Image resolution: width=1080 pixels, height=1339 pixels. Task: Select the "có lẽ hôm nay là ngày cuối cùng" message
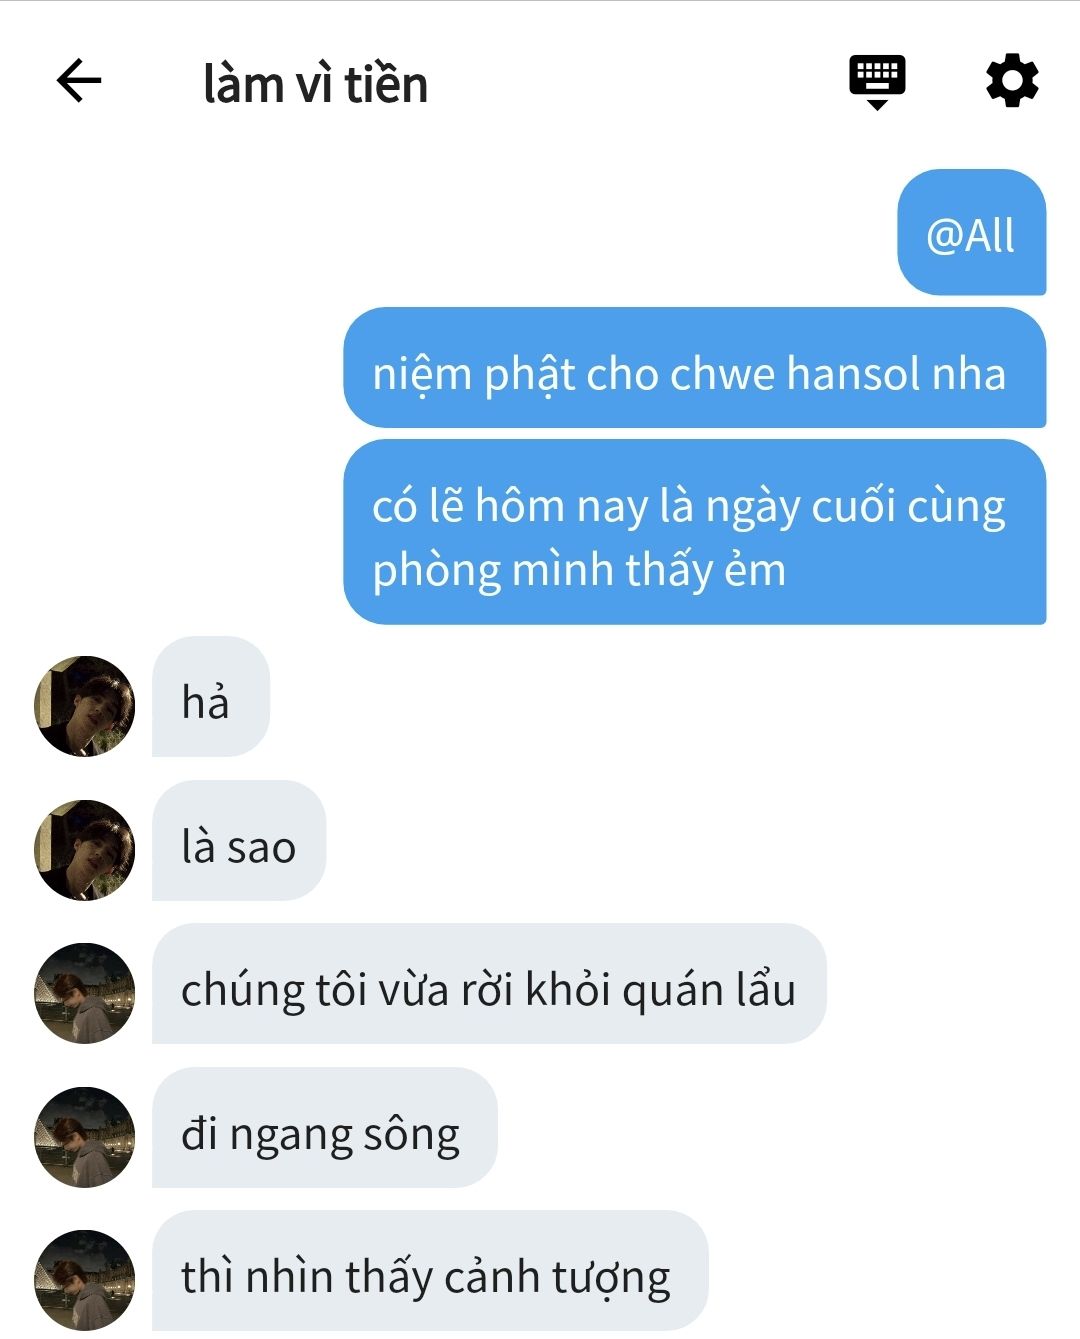(x=695, y=532)
